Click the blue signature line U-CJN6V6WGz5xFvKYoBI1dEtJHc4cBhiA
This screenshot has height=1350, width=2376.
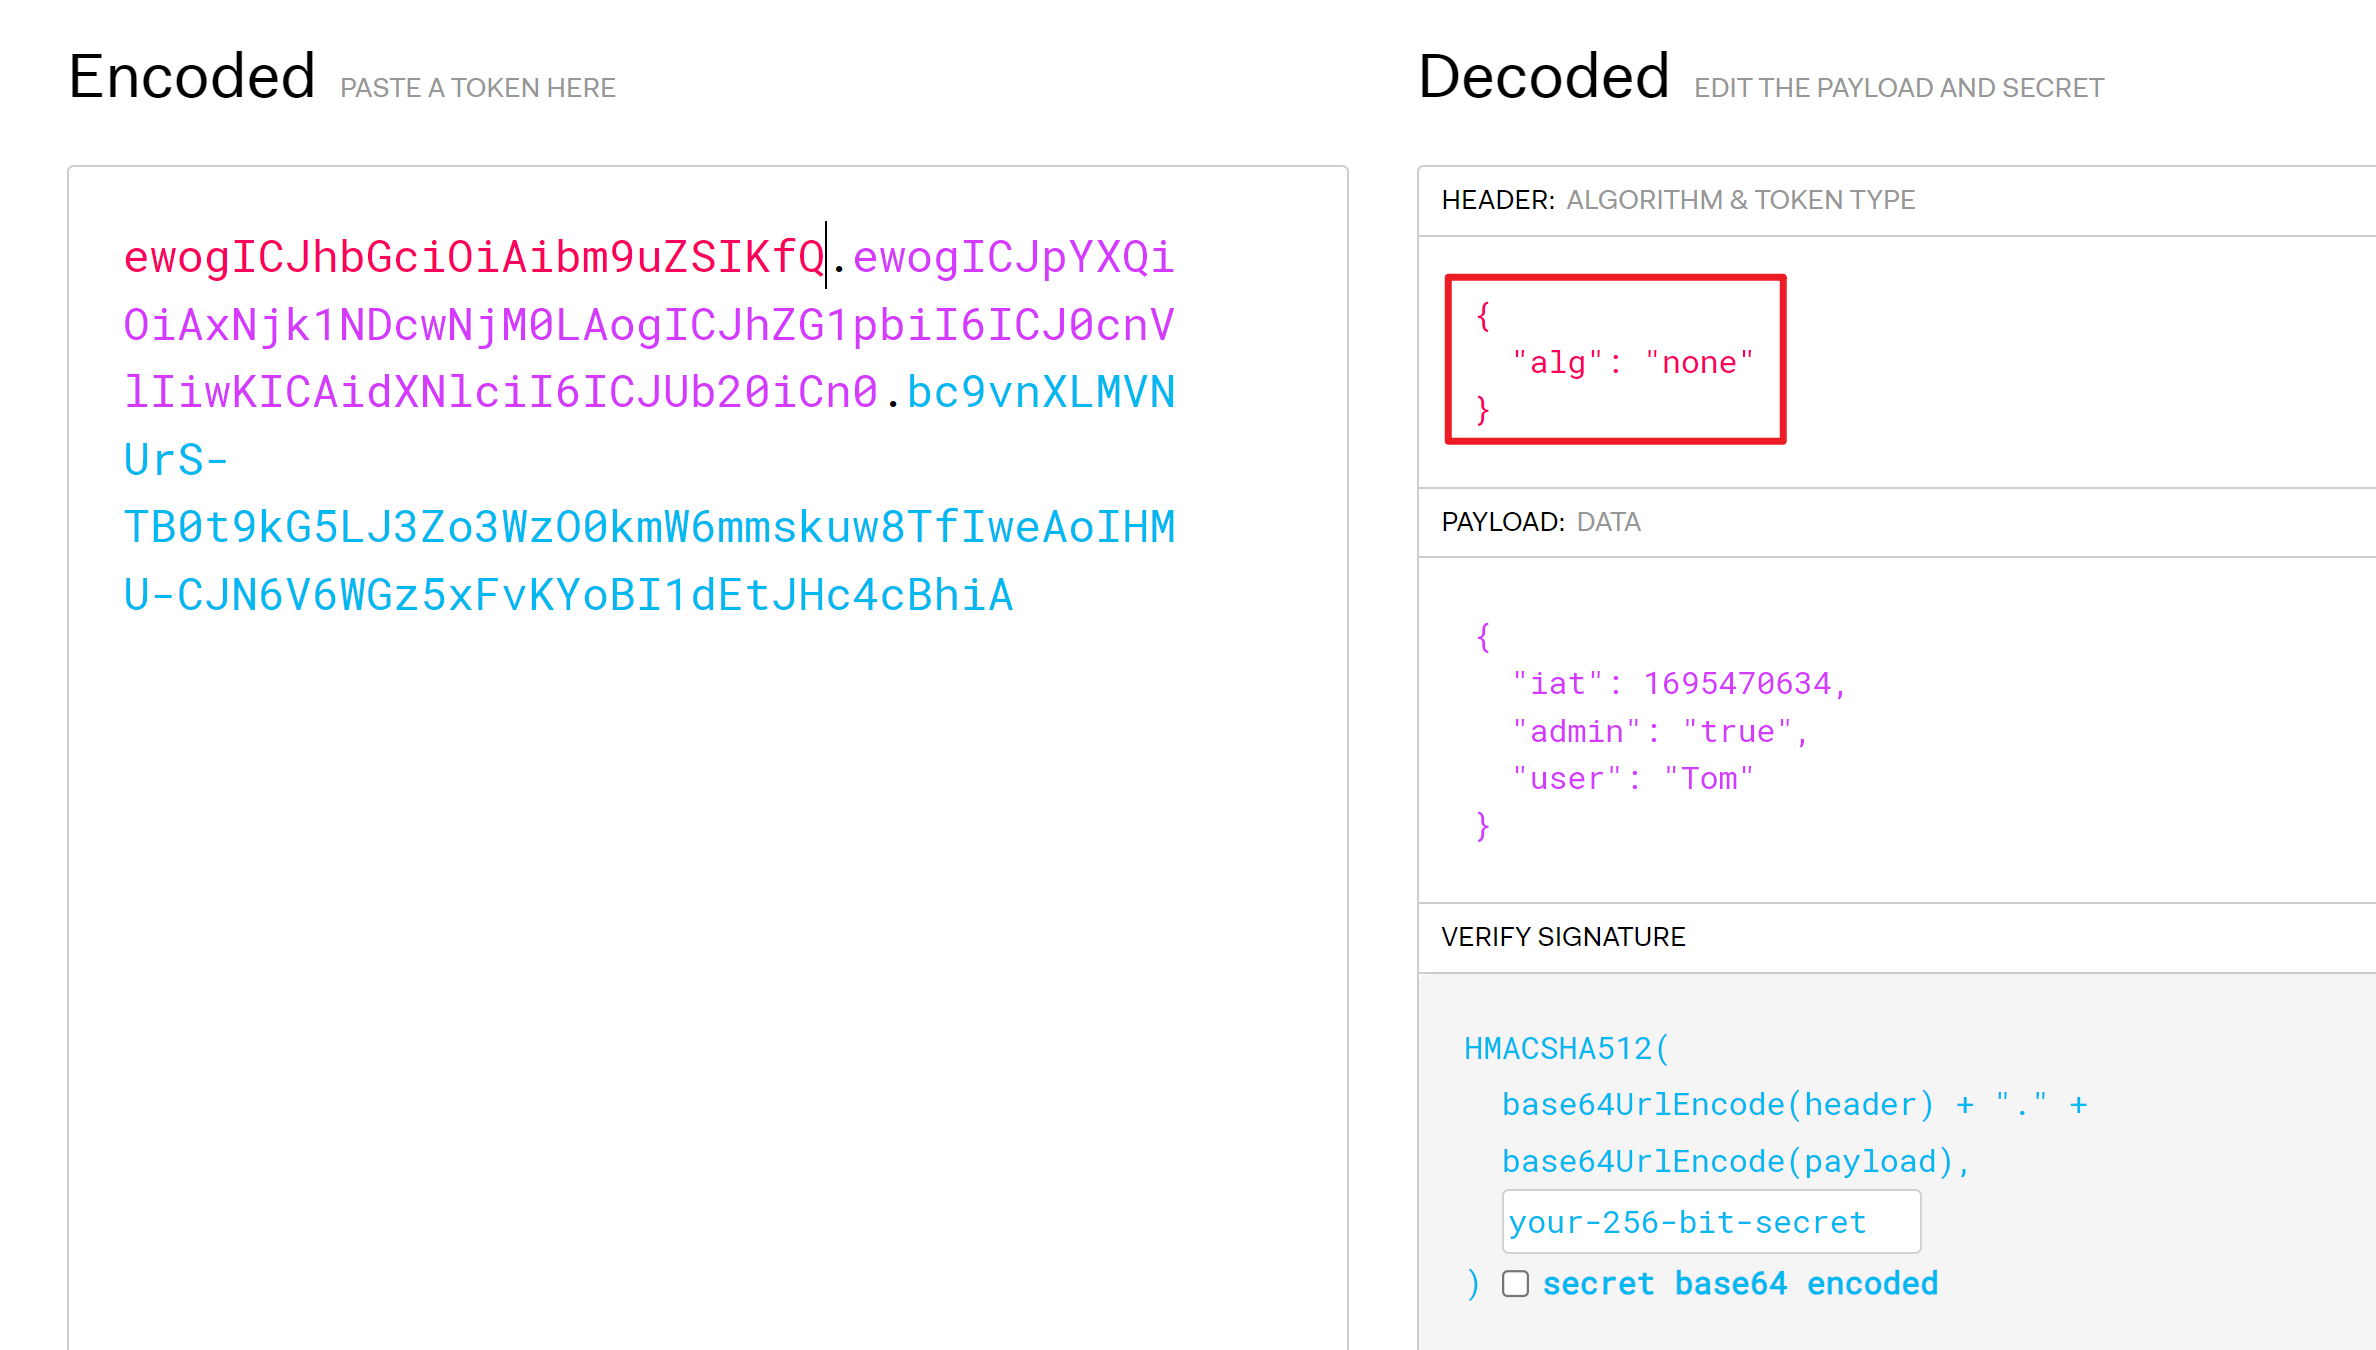click(568, 595)
